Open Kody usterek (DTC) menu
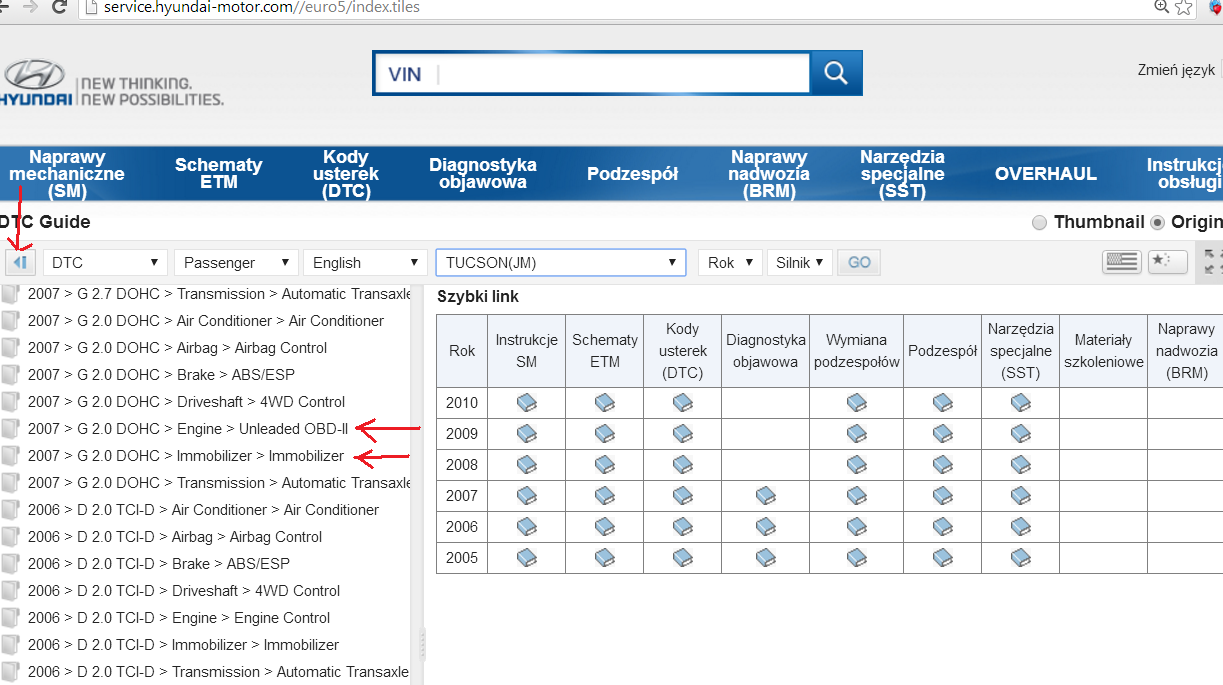The height and width of the screenshot is (685, 1223). pos(346,173)
